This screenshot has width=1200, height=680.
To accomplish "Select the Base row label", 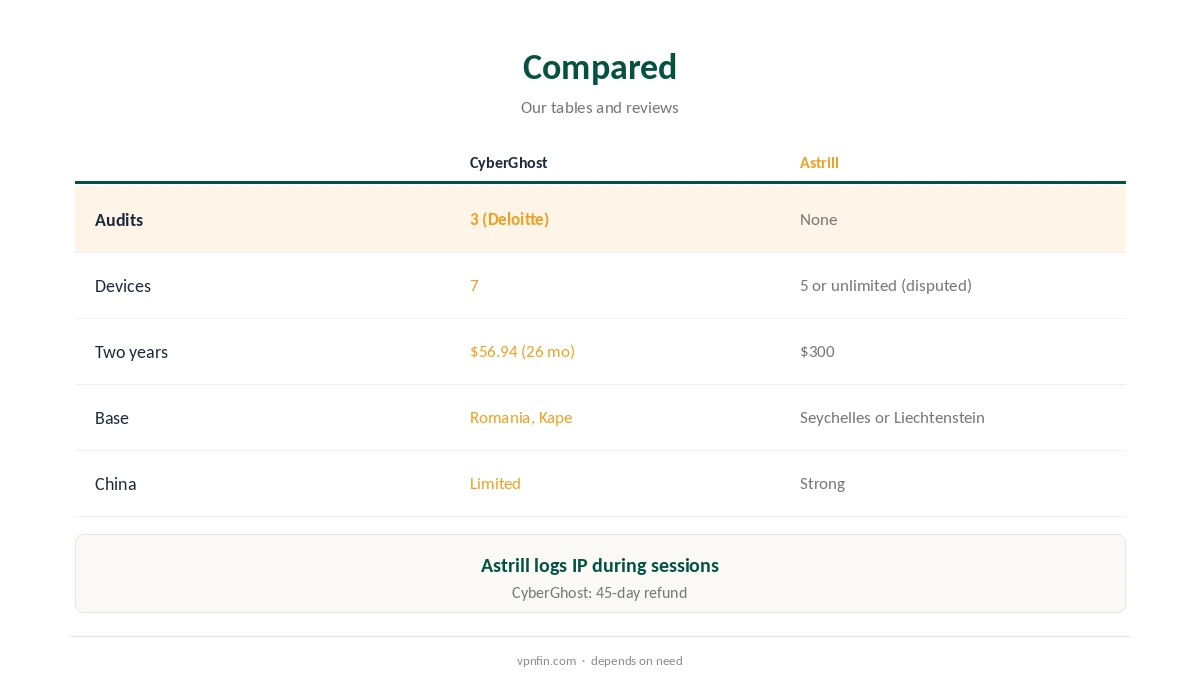I will tap(112, 418).
